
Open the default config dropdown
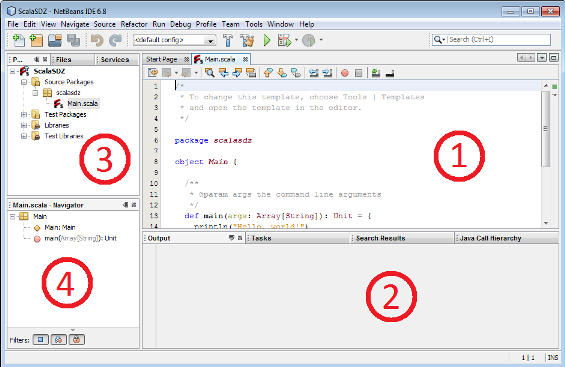[x=174, y=40]
